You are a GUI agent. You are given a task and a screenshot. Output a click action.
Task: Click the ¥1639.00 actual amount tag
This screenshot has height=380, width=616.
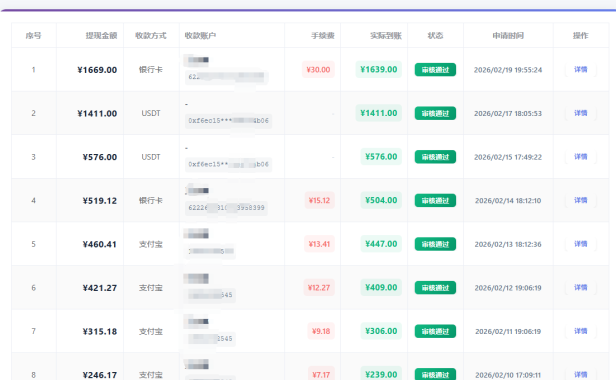coord(379,70)
